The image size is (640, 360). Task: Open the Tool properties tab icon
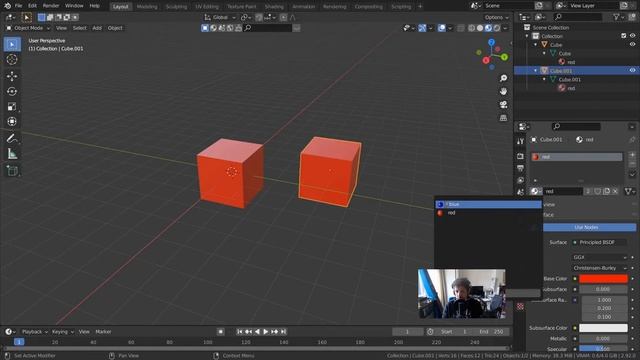[520, 141]
